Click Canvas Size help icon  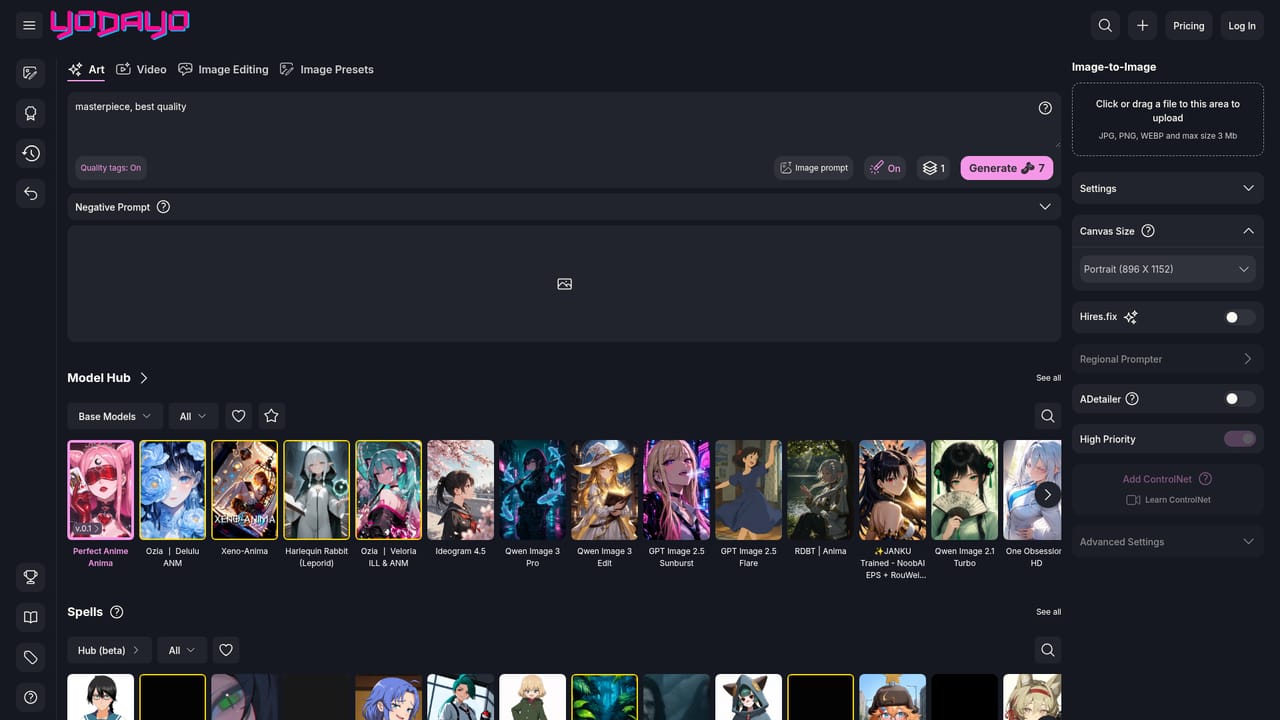point(1148,231)
